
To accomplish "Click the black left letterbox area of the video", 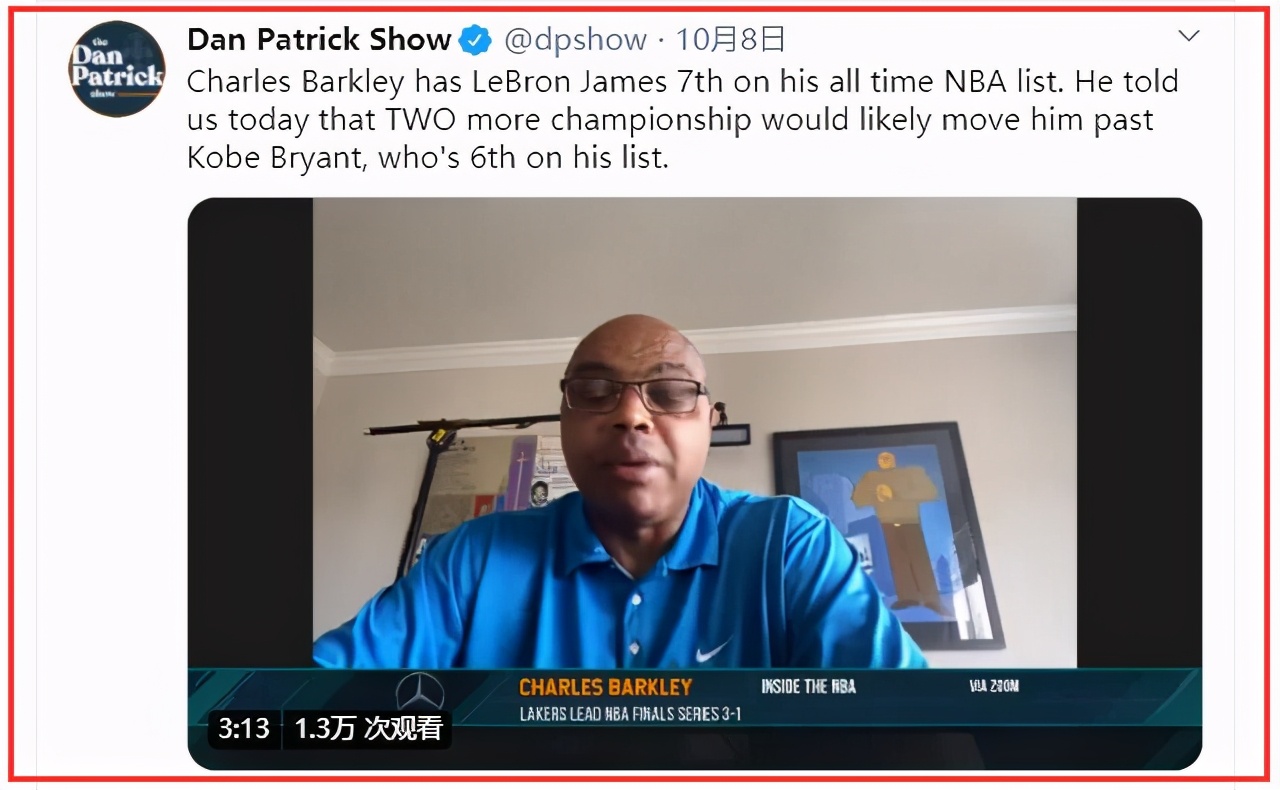I will (x=250, y=432).
